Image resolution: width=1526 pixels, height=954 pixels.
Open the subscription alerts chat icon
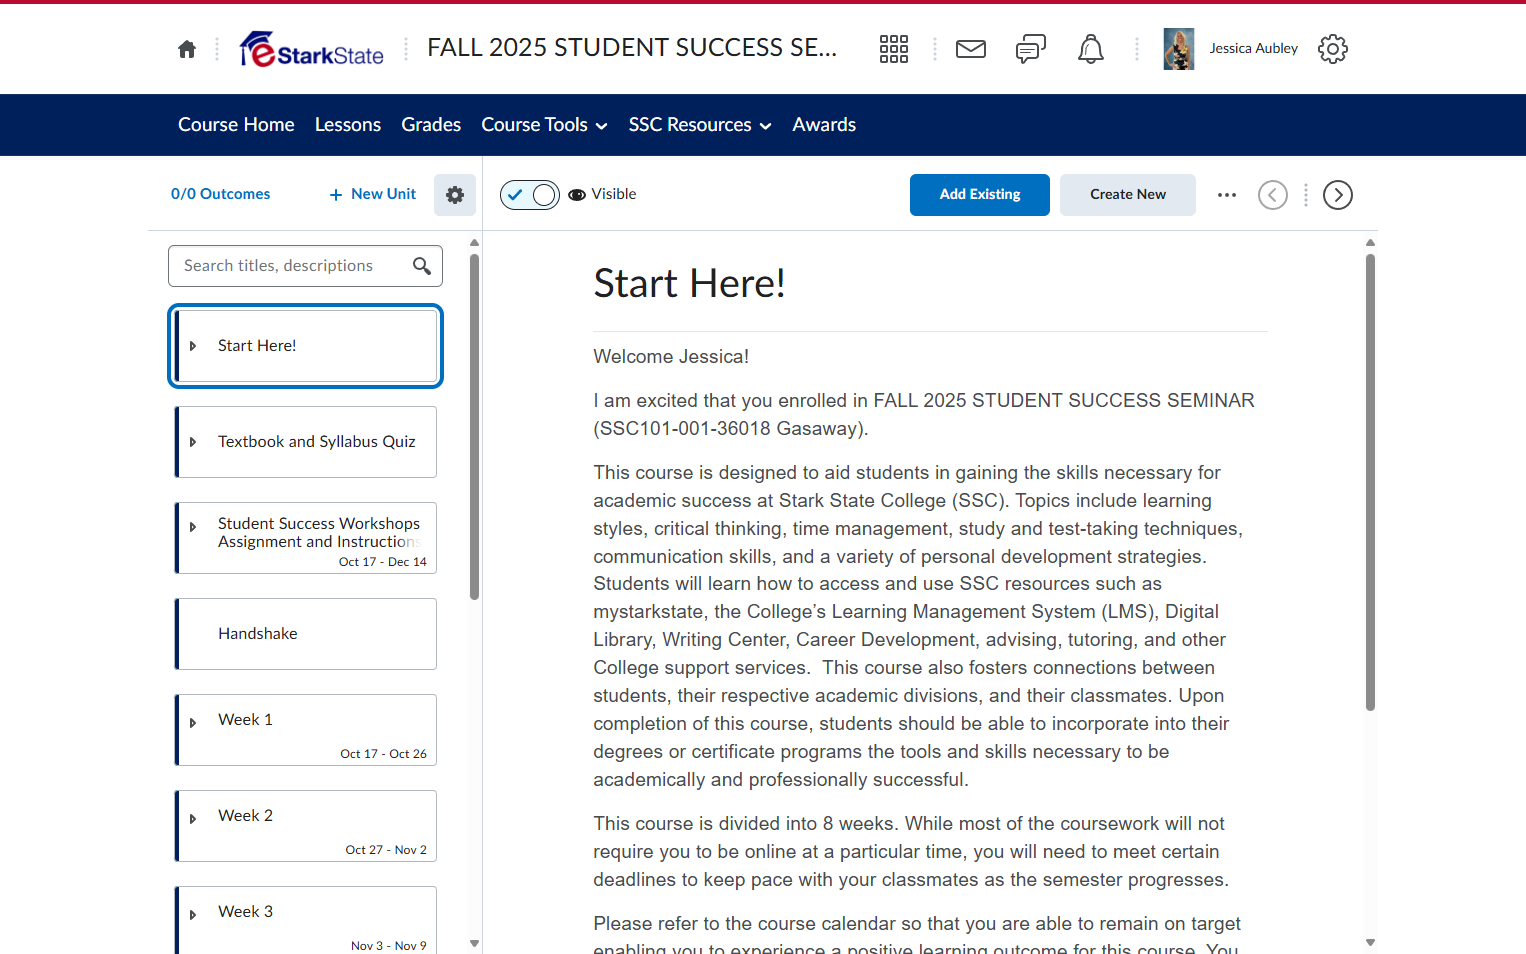[x=1031, y=49]
